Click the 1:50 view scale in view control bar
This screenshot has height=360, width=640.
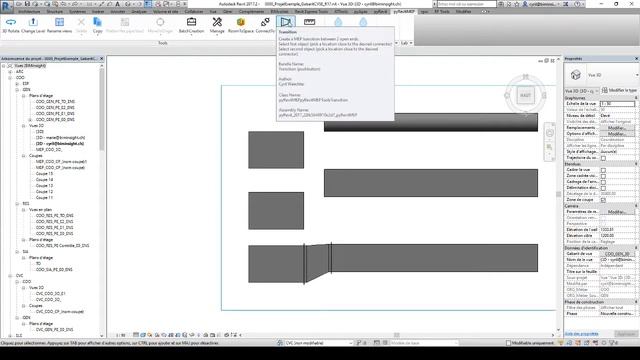120,335
